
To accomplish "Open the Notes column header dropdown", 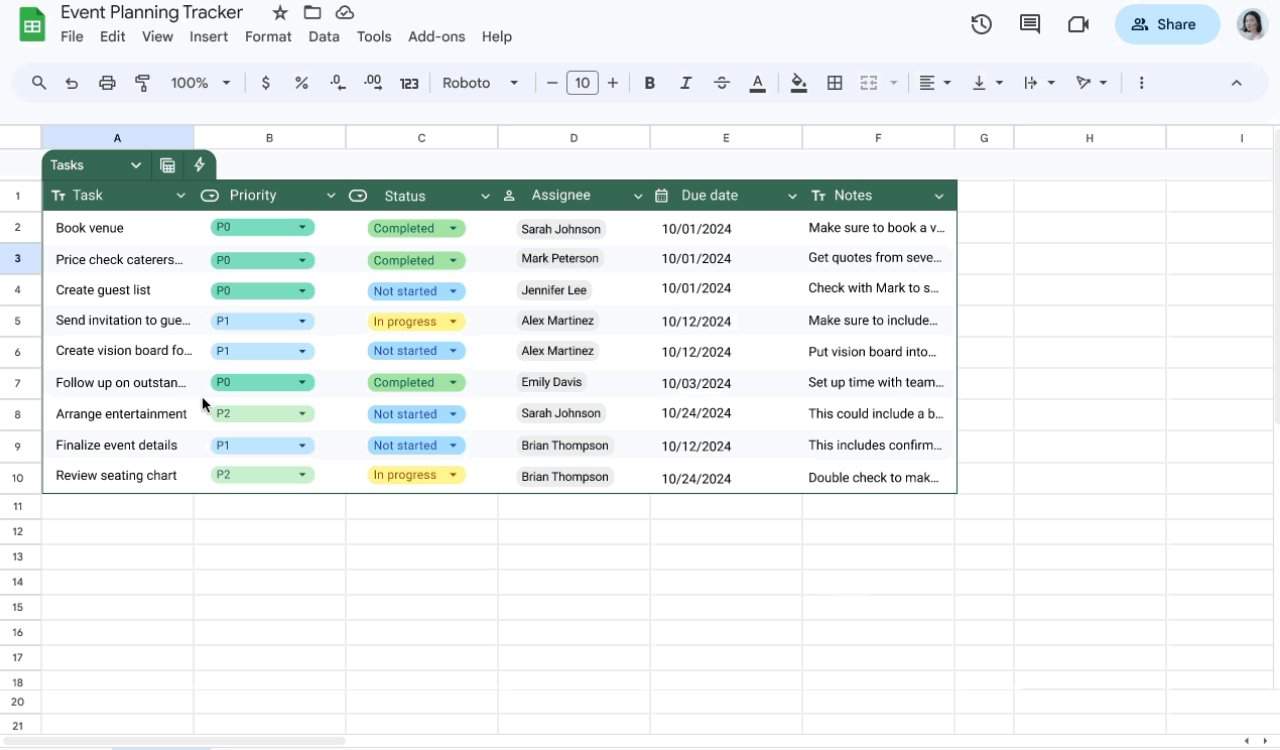I will (x=939, y=196).
